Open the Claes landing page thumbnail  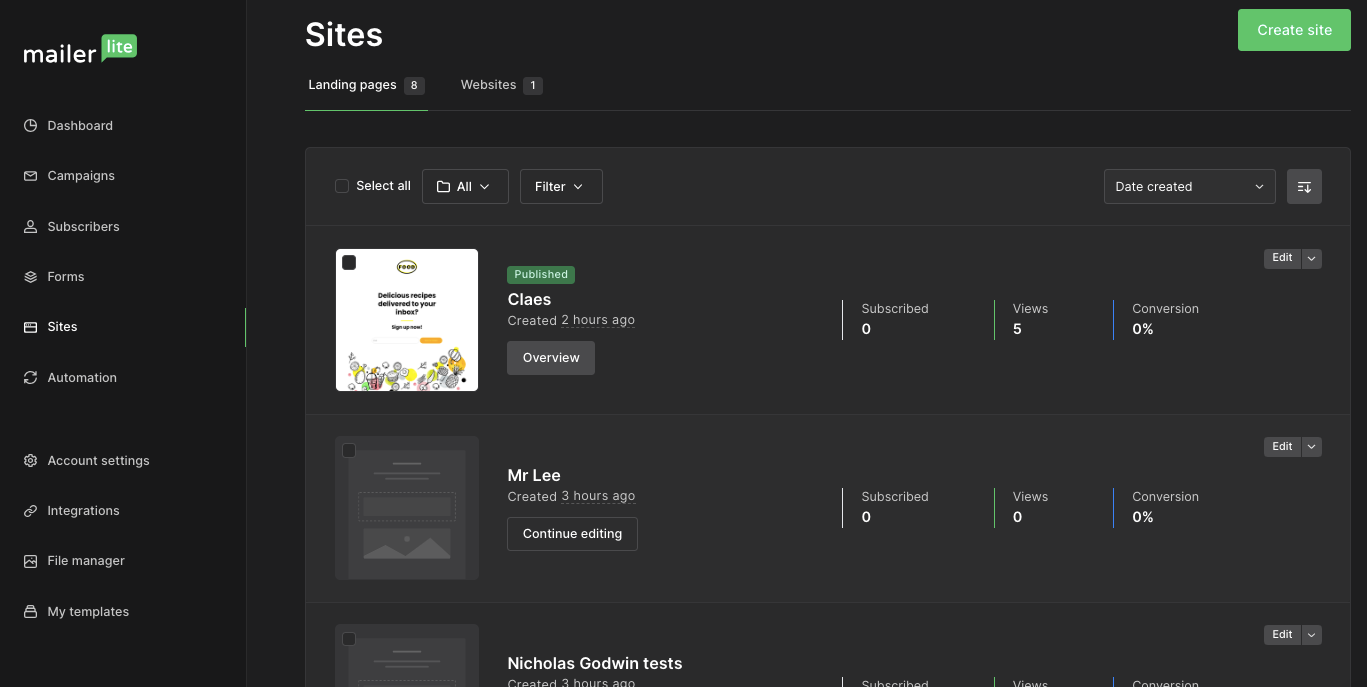(407, 320)
